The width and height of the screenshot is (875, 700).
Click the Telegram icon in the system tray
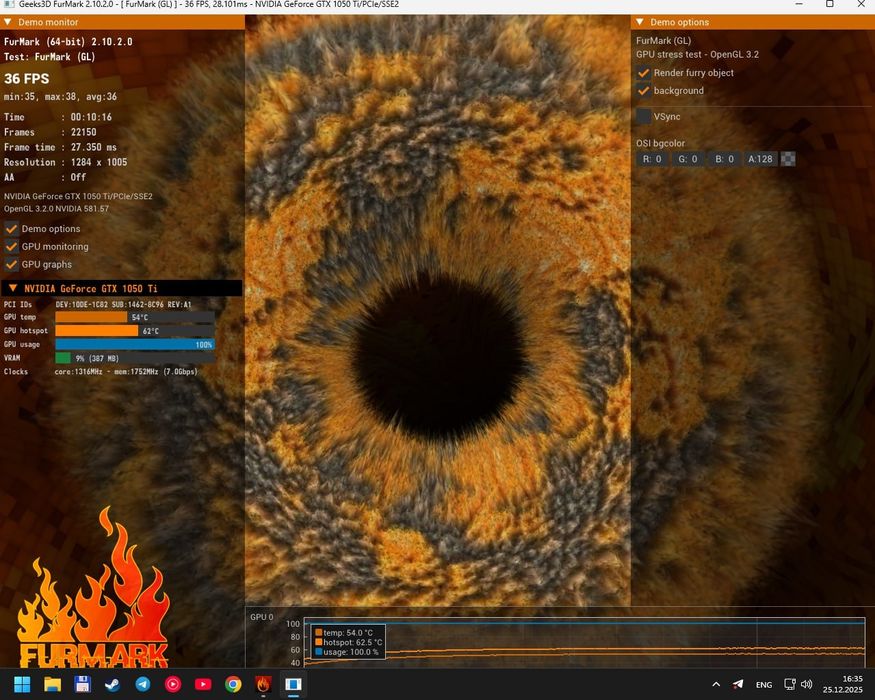[738, 684]
